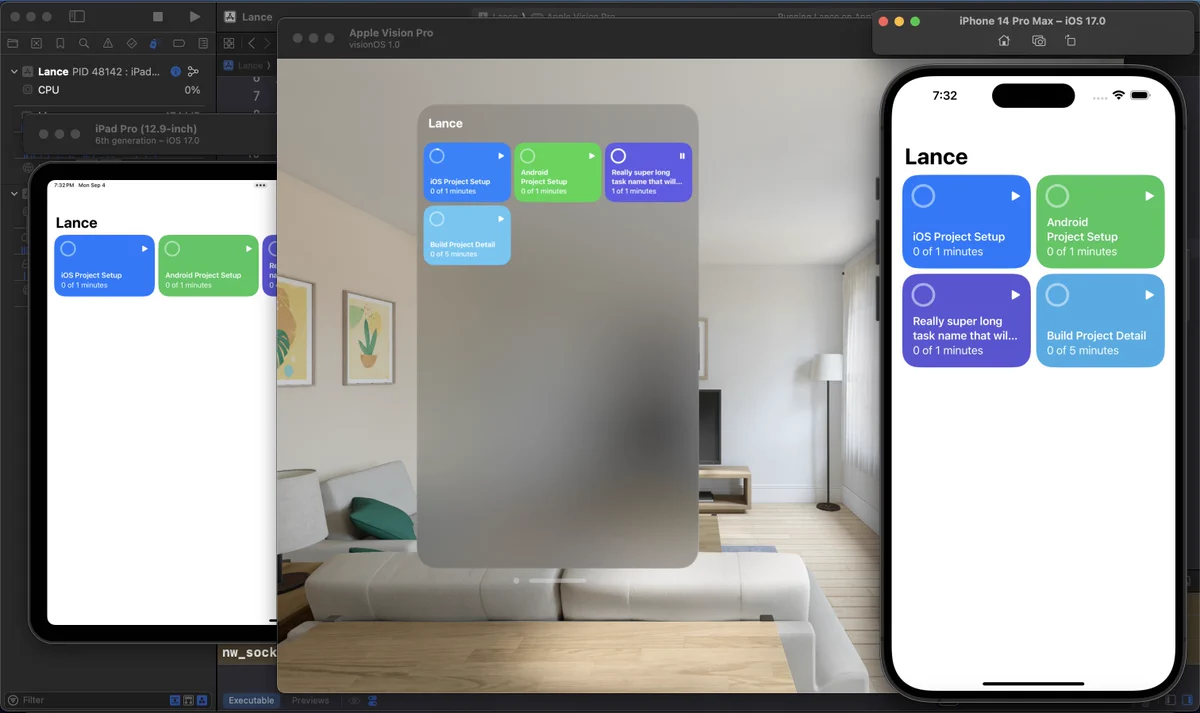Select the Debug navigator icon
The width and height of the screenshot is (1200, 713).
tap(154, 43)
